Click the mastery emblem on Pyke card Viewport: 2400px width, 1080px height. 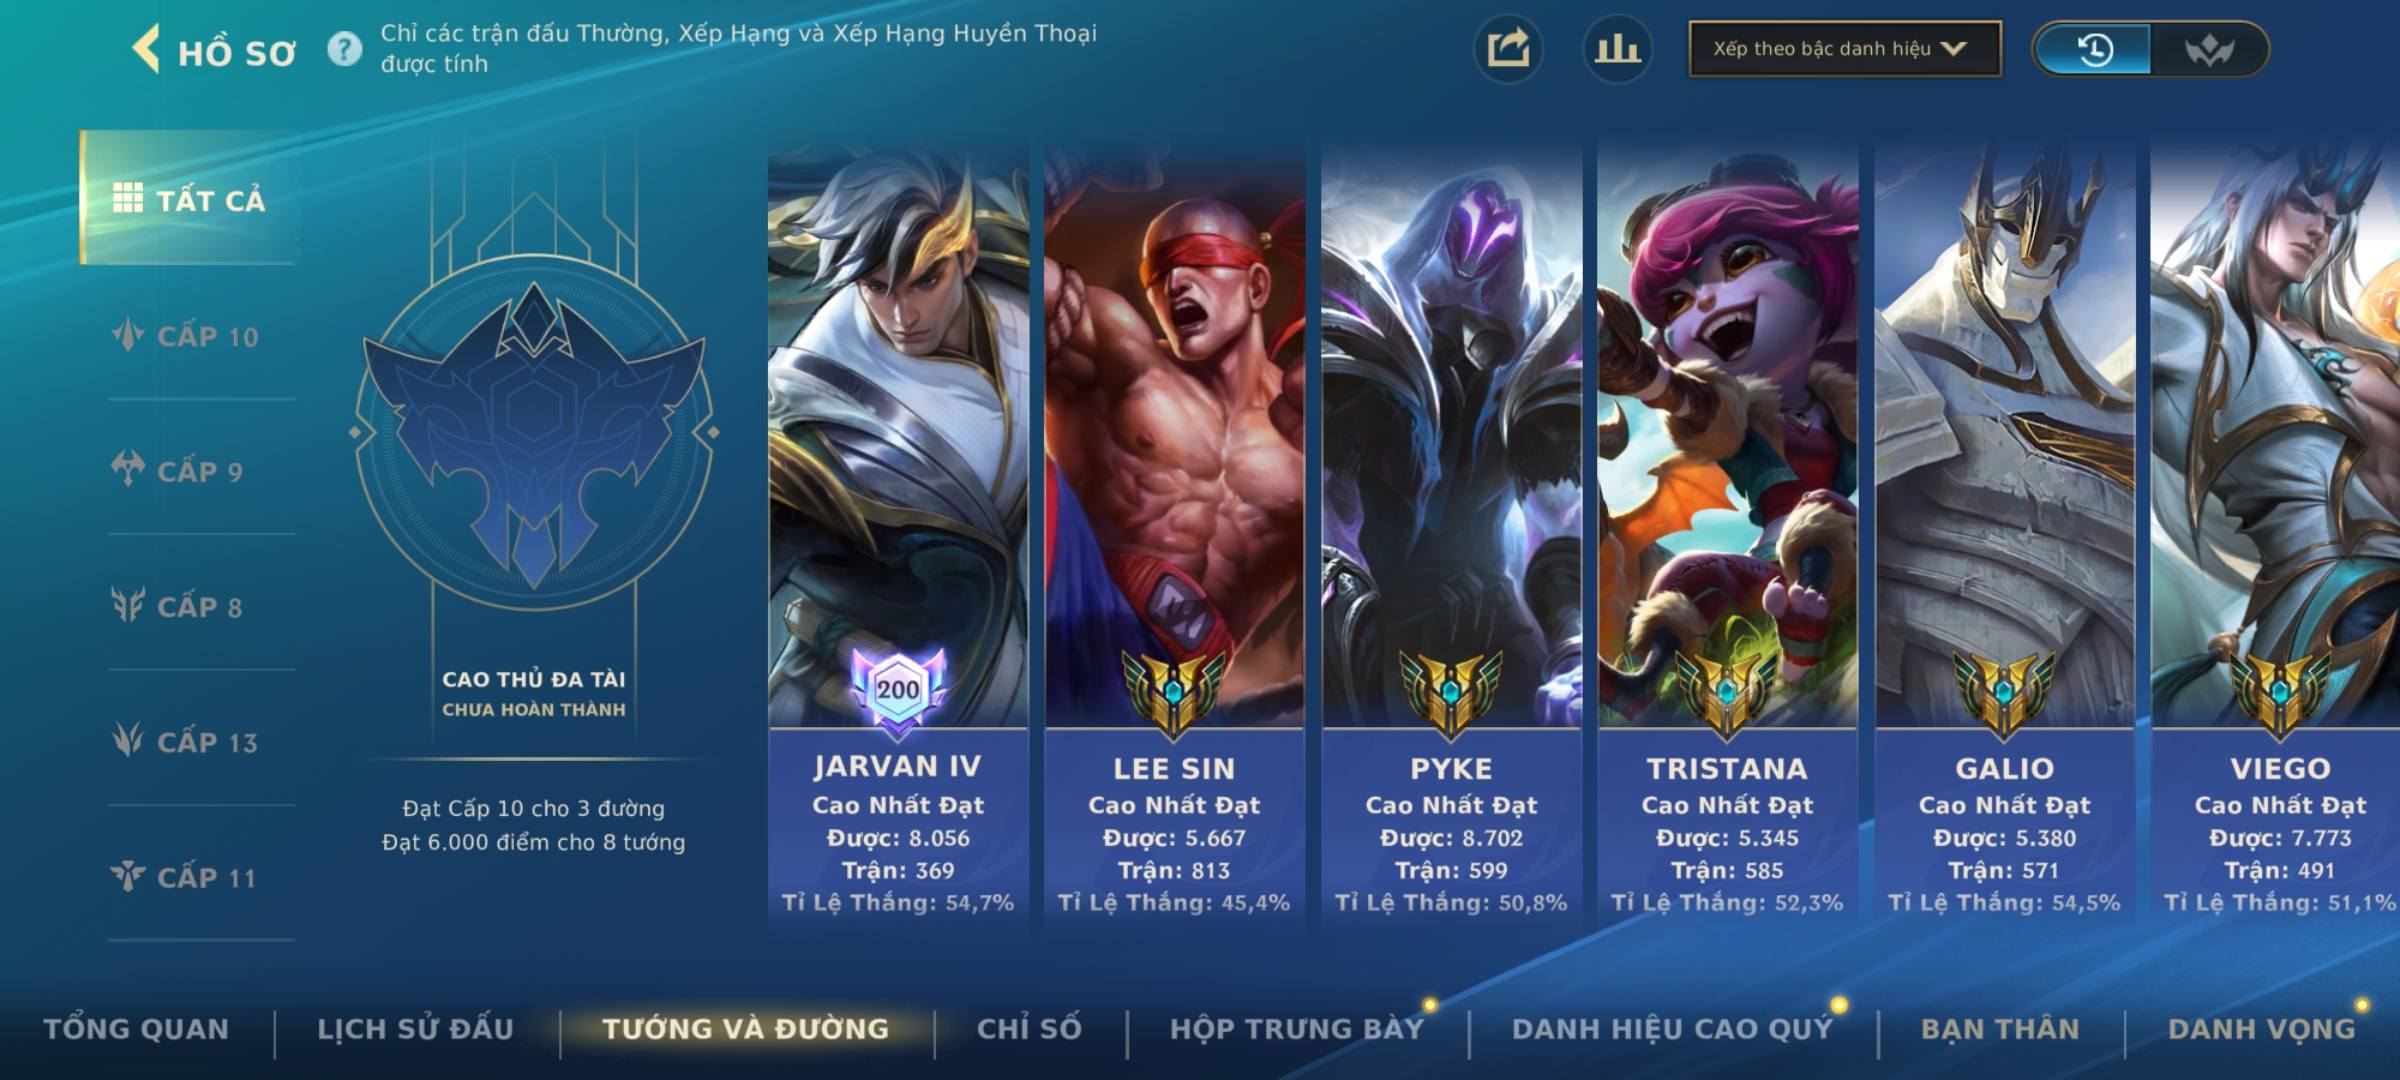1451,692
